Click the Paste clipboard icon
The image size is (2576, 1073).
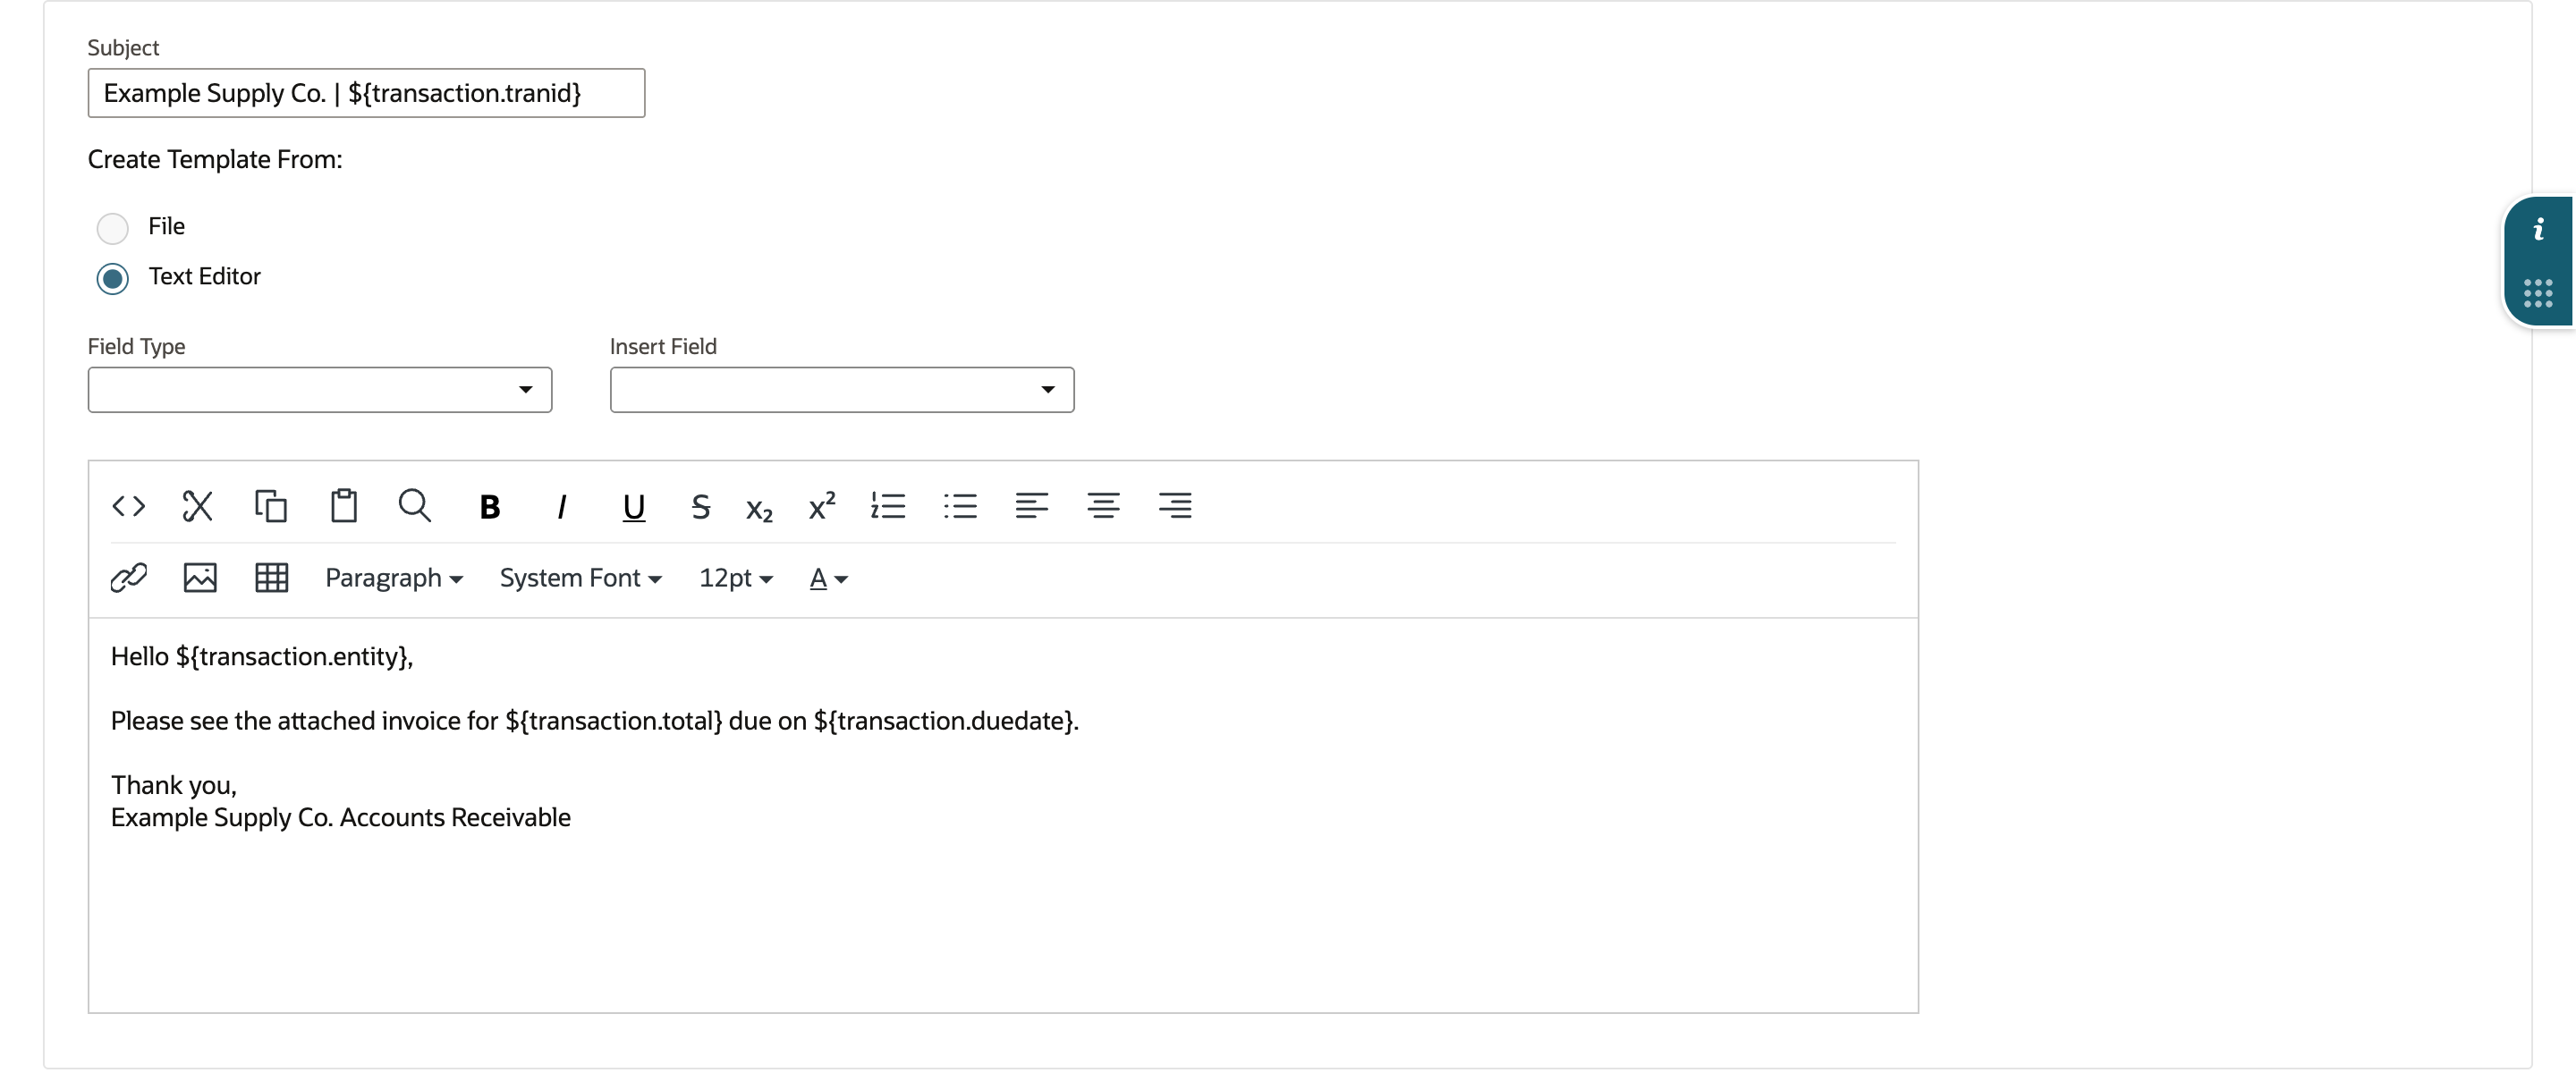tap(343, 506)
